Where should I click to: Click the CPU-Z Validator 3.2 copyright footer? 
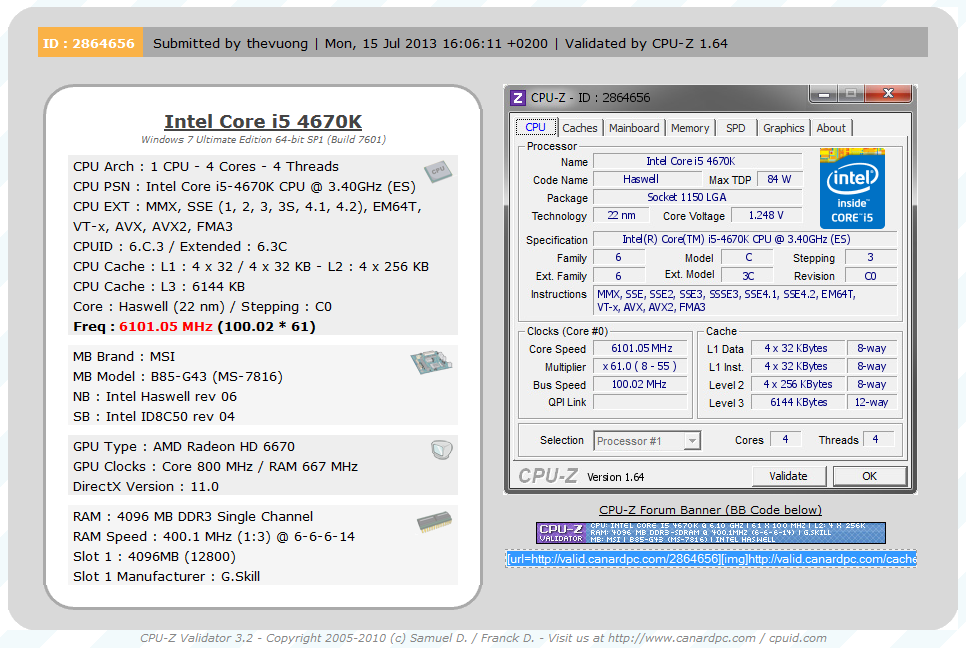[x=483, y=638]
